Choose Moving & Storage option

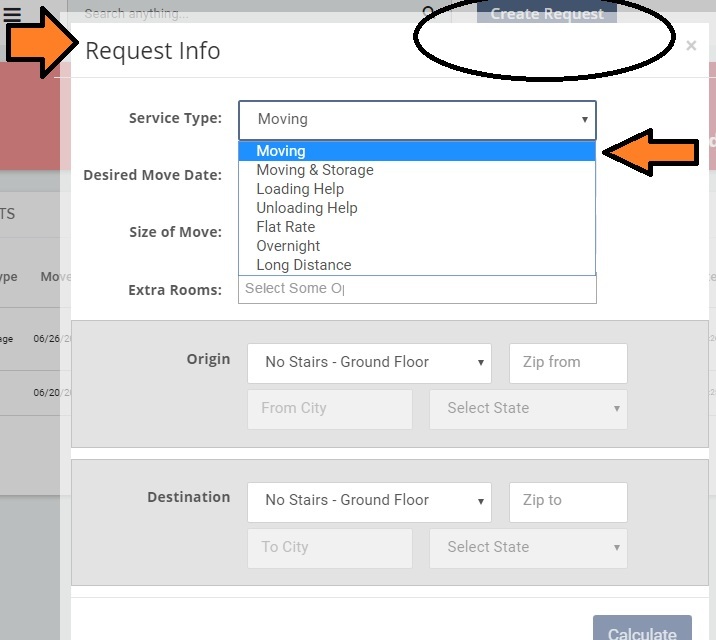click(416, 170)
